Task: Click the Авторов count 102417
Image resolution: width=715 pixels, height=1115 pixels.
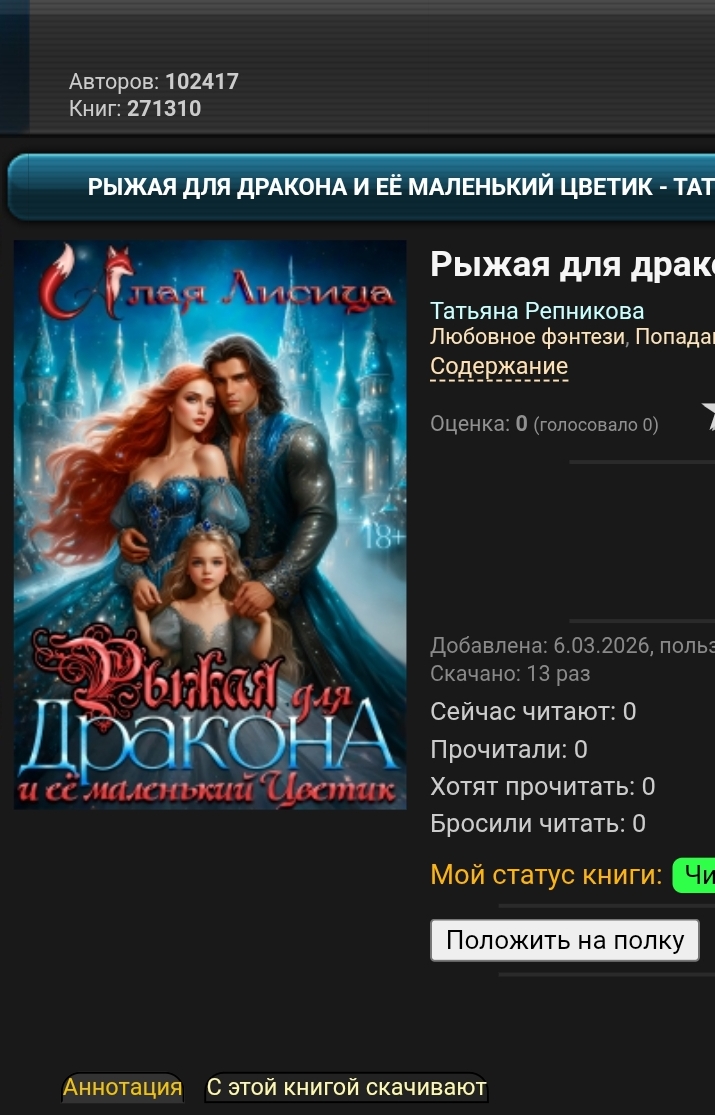Action: [202, 82]
